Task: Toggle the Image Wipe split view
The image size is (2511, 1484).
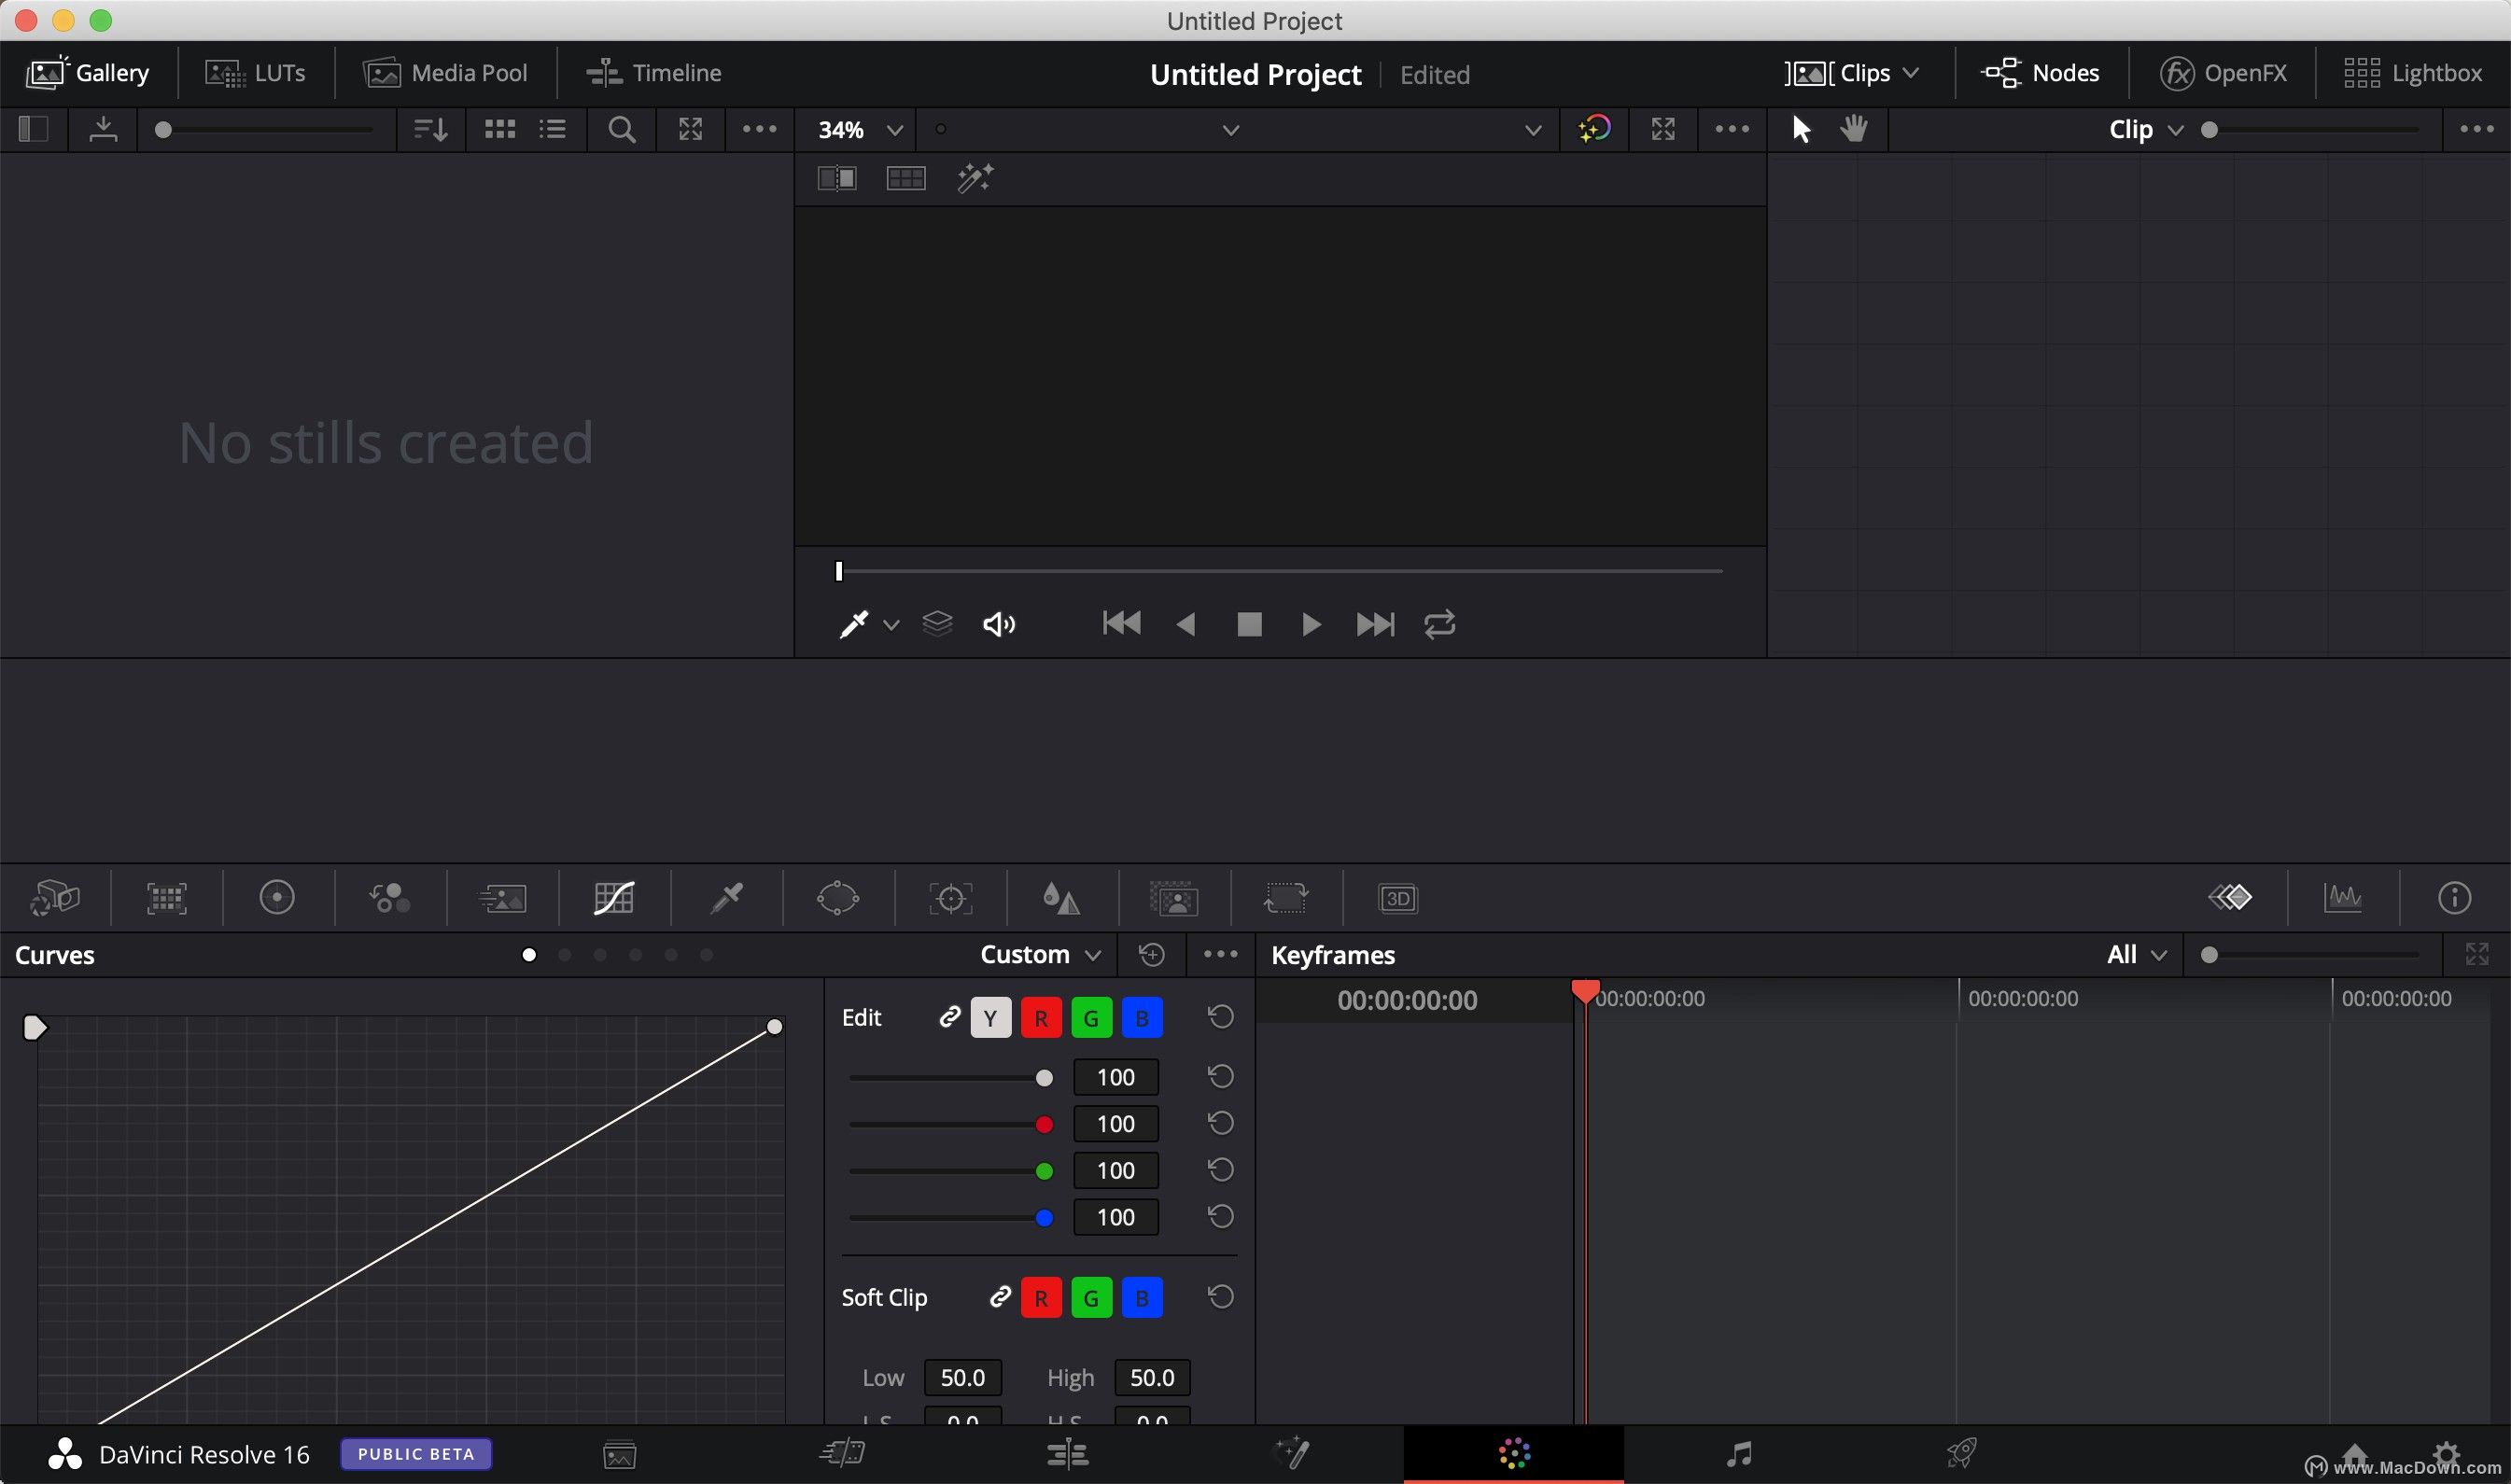Action: (837, 178)
